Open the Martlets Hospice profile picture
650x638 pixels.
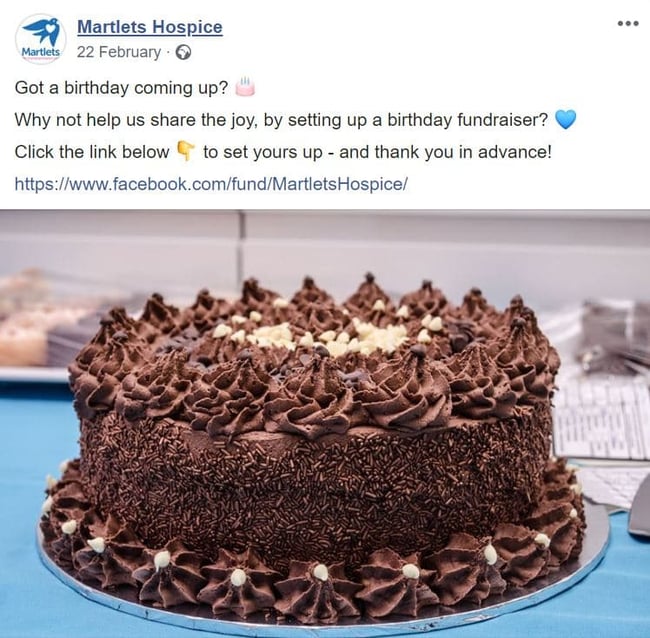click(x=40, y=39)
